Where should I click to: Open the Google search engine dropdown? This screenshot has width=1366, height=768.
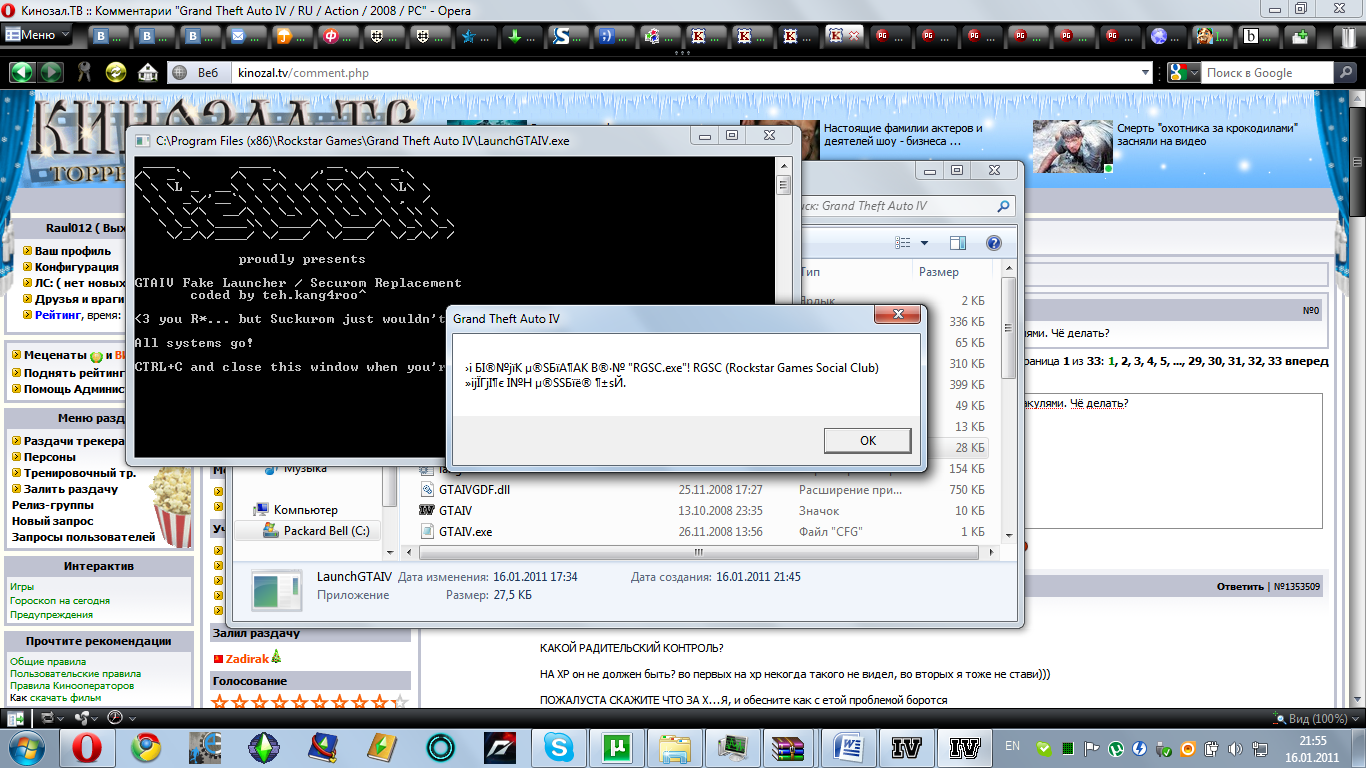pyautogui.click(x=1183, y=73)
